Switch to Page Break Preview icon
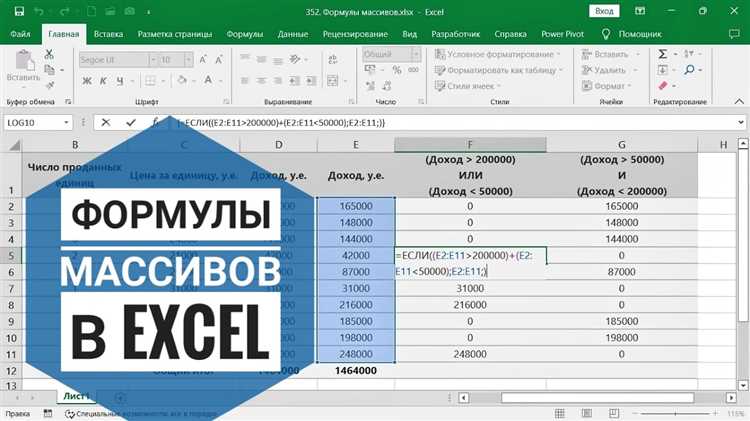 [x=614, y=413]
